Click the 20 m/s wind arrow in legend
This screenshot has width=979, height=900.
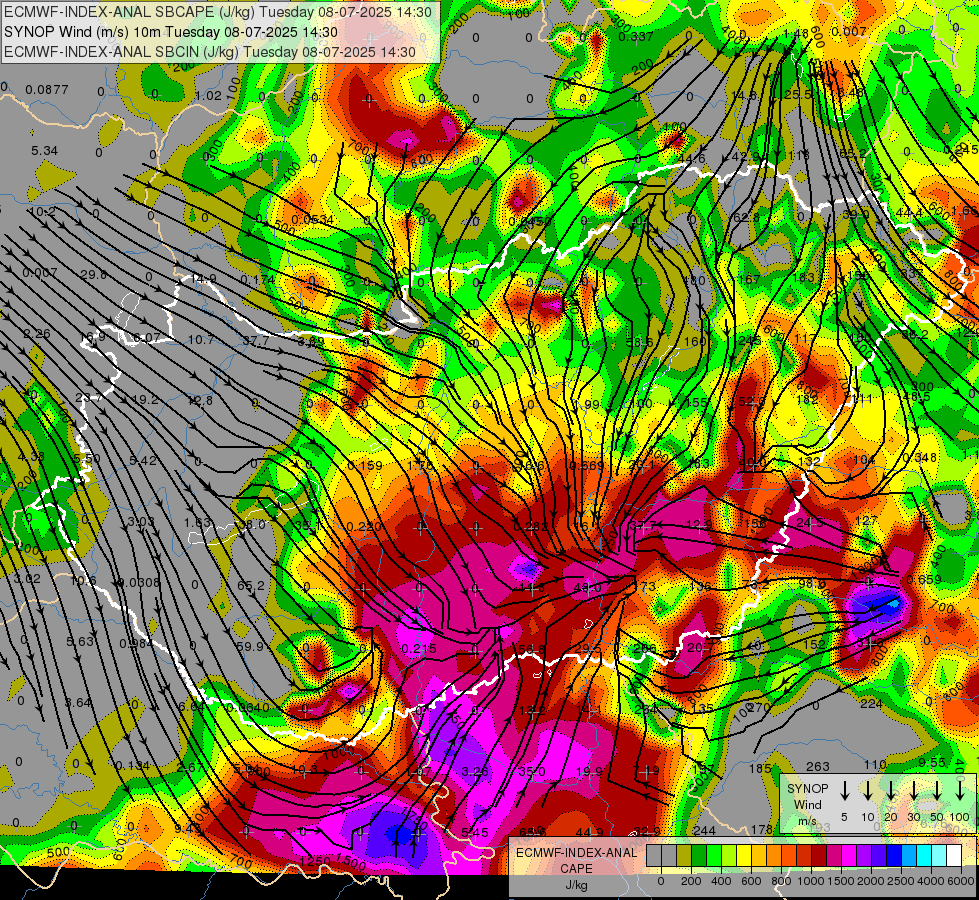(x=891, y=791)
